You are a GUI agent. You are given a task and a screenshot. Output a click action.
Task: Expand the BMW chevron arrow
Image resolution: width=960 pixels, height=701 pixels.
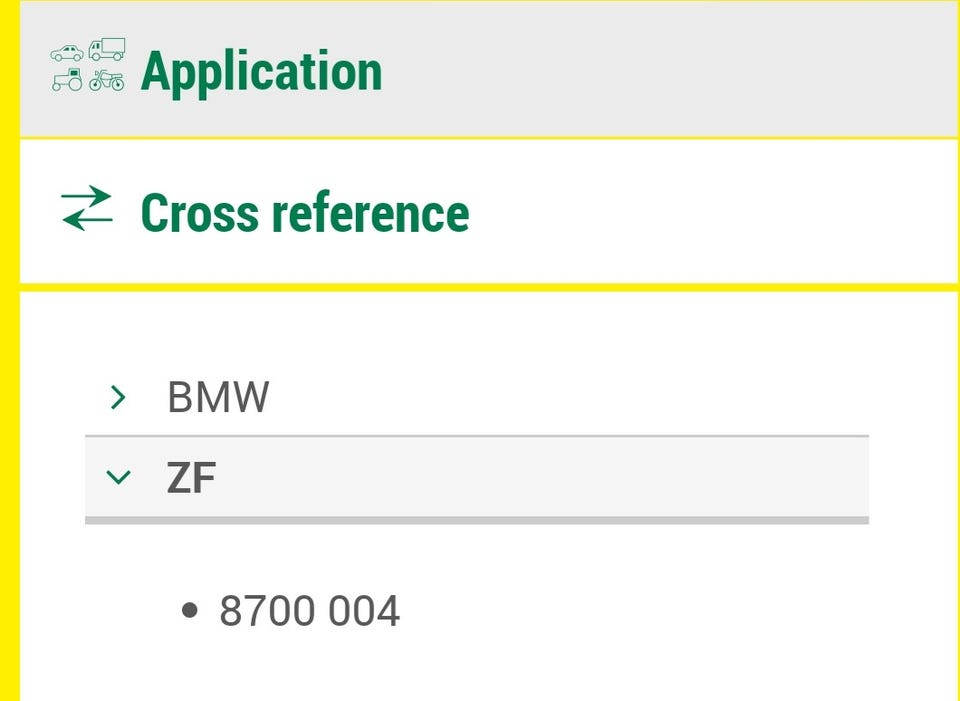point(118,398)
